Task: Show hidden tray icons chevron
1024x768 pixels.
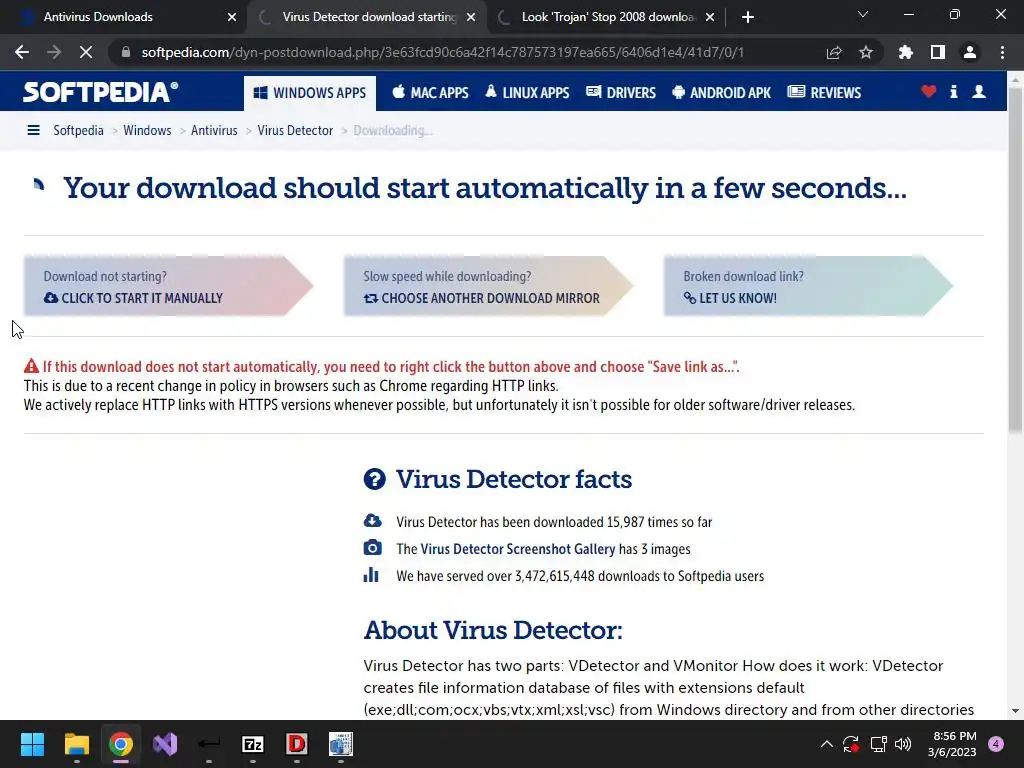Action: point(827,744)
